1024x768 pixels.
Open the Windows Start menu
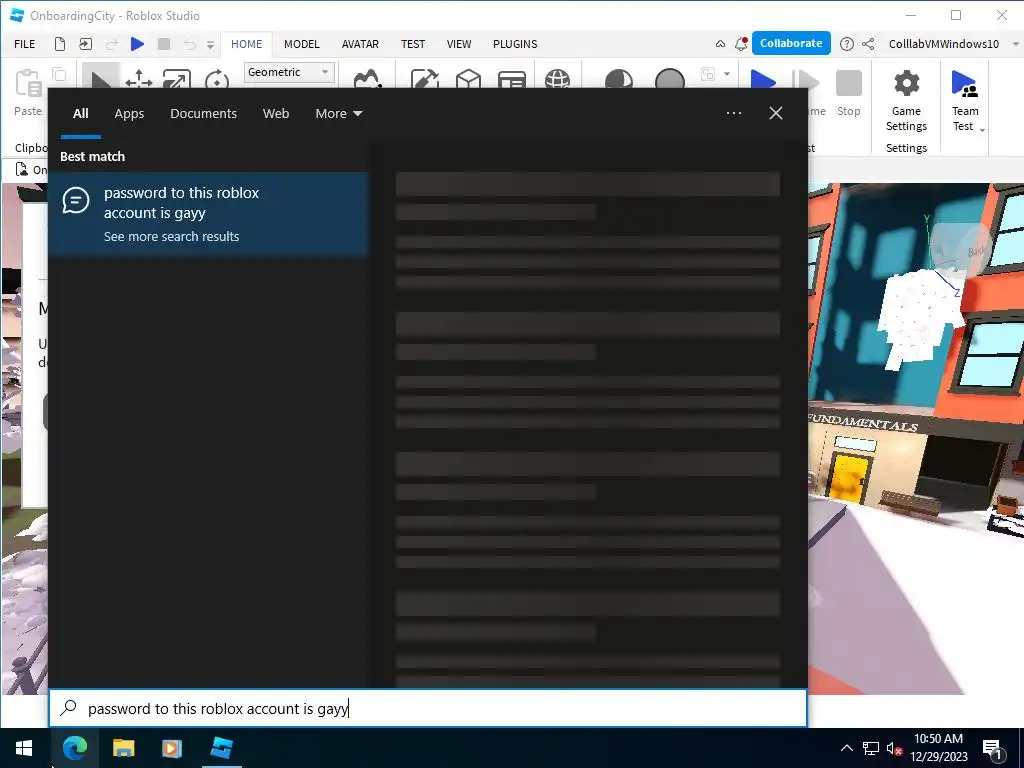[24, 748]
